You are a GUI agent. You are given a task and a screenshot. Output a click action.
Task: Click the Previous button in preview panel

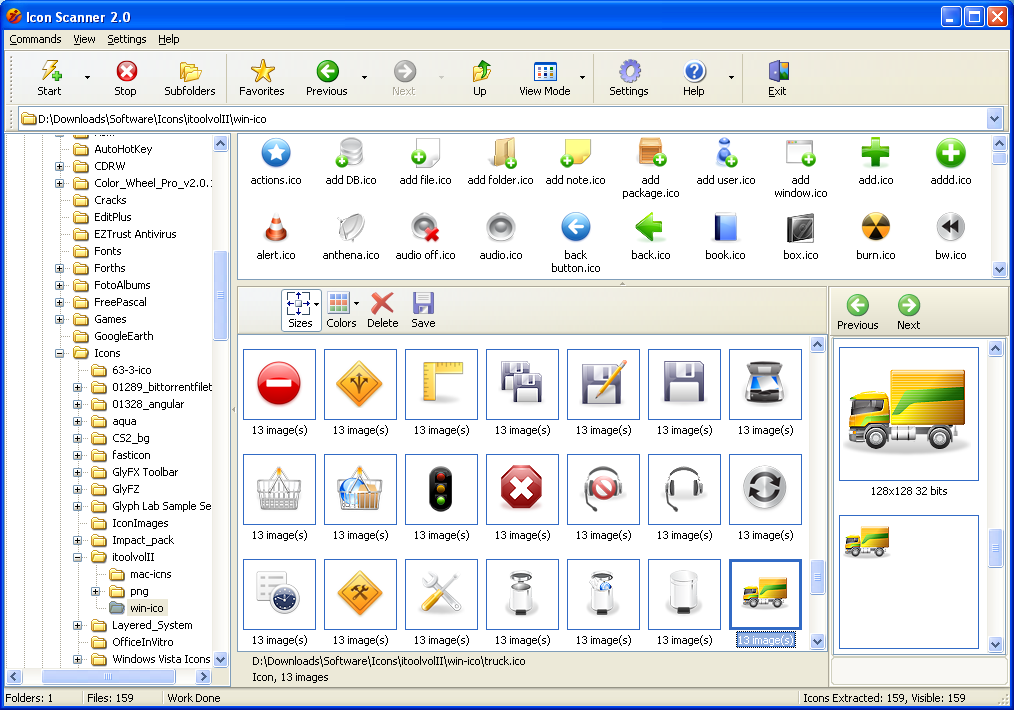coord(857,306)
